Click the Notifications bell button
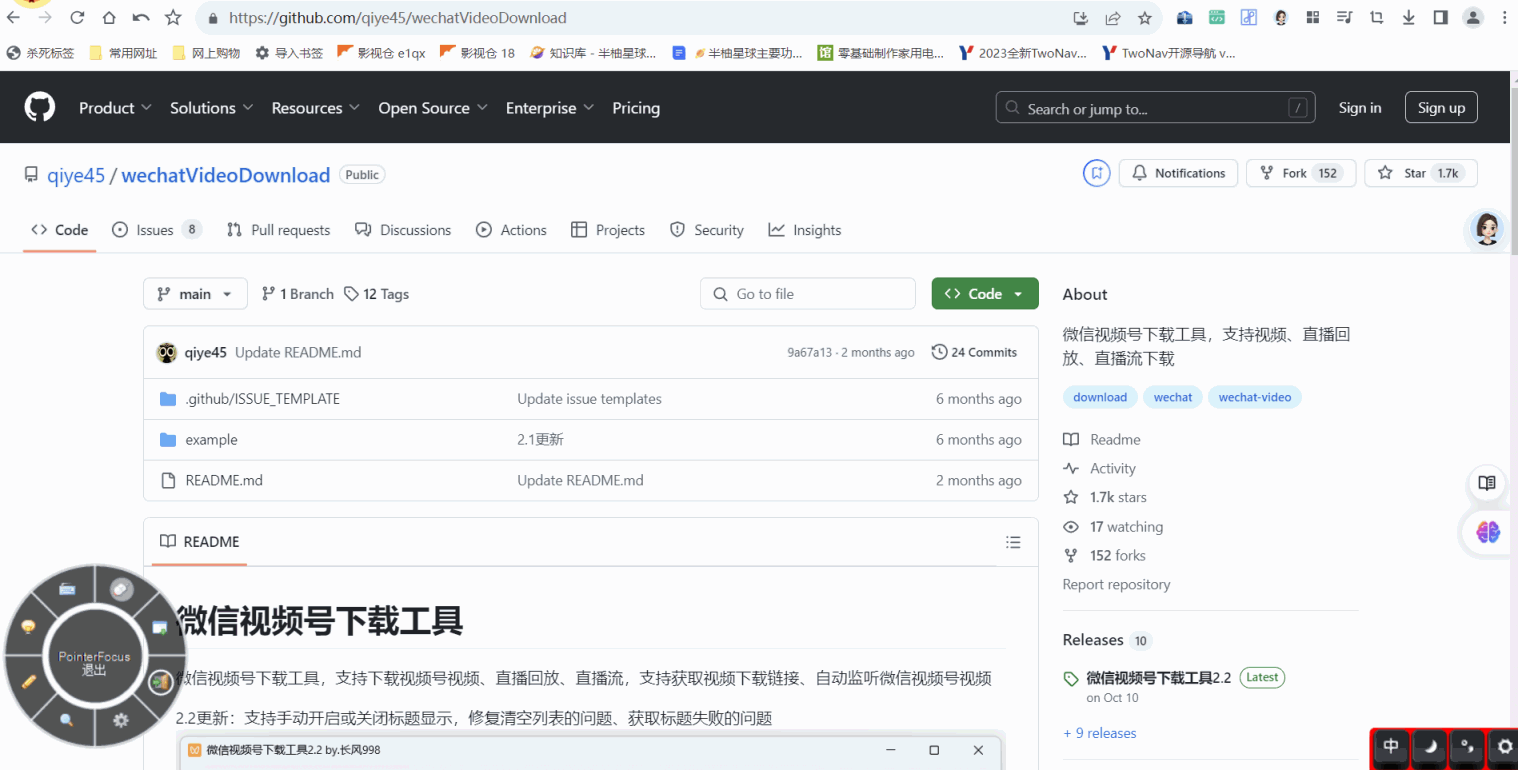The height and width of the screenshot is (770, 1518). click(1178, 173)
